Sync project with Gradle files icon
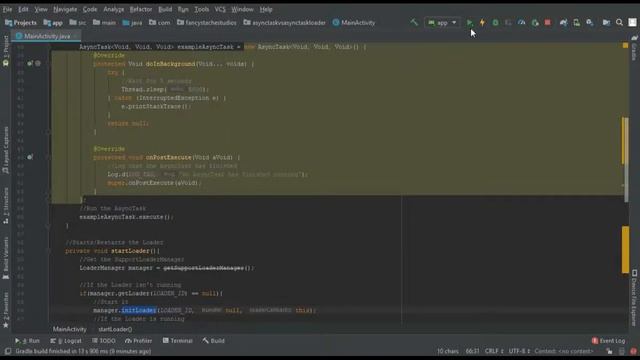 [564, 22]
